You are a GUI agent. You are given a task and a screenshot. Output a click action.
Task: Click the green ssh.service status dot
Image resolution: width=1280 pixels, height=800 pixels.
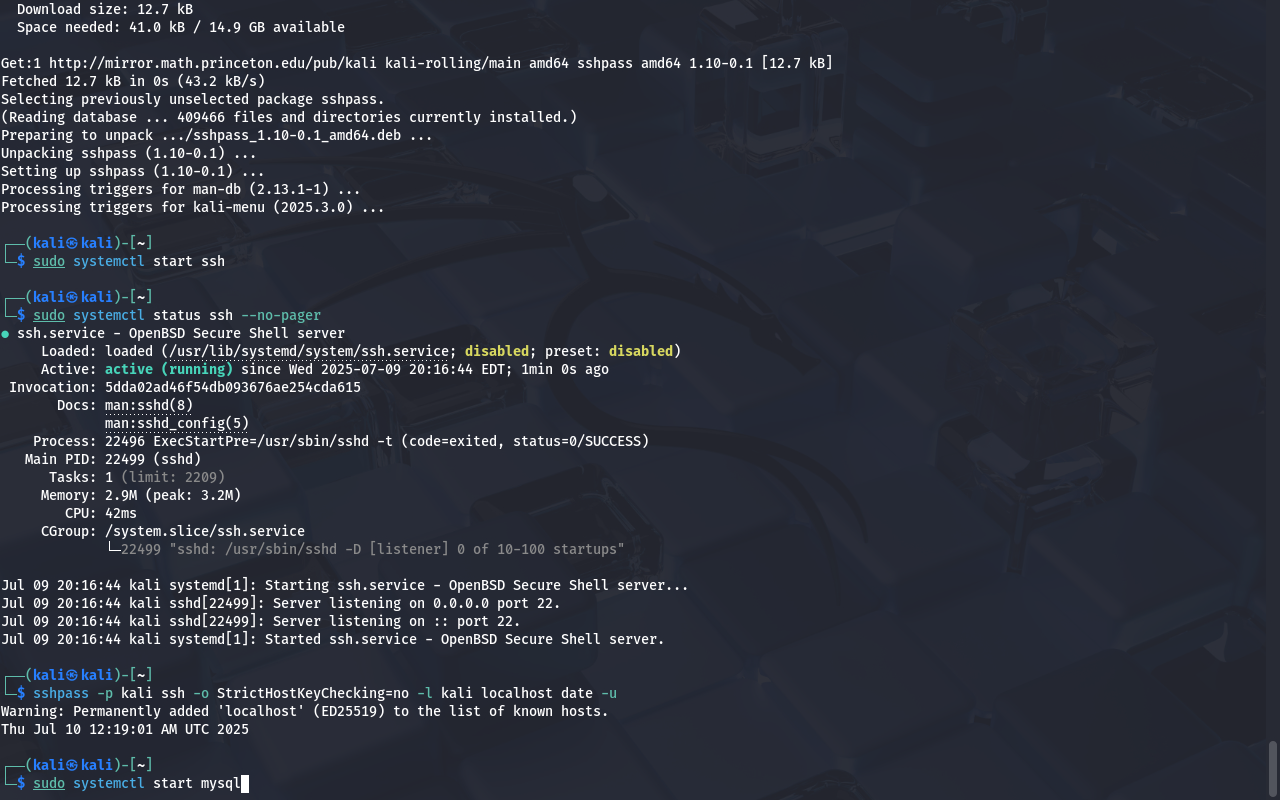5,334
